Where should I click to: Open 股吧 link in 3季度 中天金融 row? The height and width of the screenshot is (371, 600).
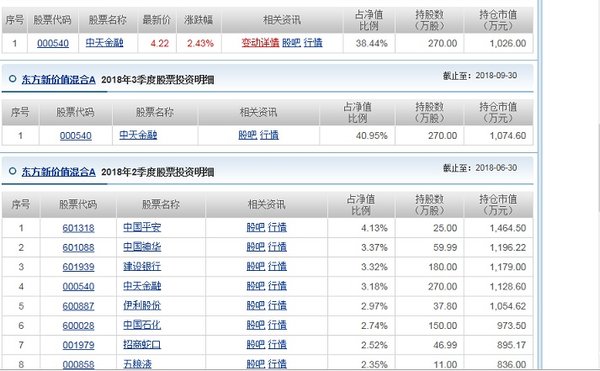[248, 135]
